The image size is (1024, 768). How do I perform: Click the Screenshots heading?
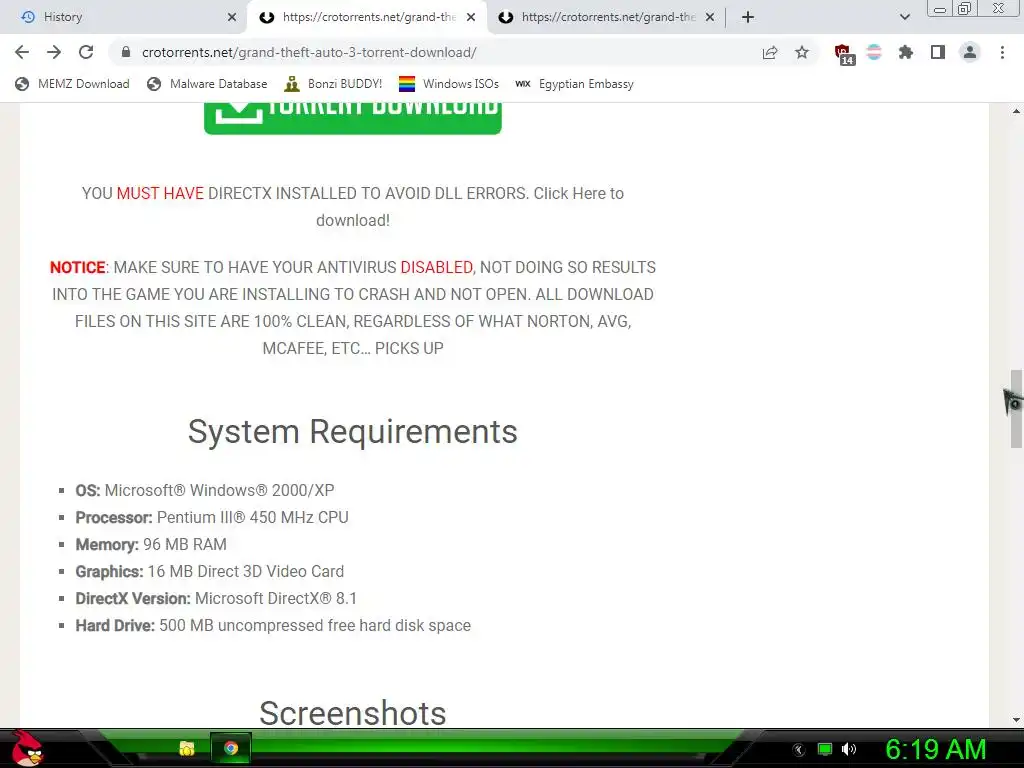tap(353, 712)
